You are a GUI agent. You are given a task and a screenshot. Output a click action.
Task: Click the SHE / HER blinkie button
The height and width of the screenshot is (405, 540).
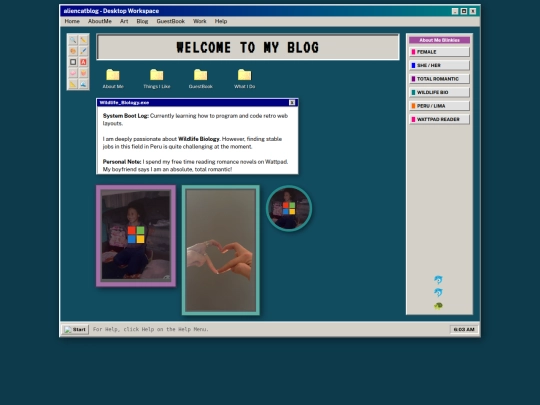tap(439, 65)
